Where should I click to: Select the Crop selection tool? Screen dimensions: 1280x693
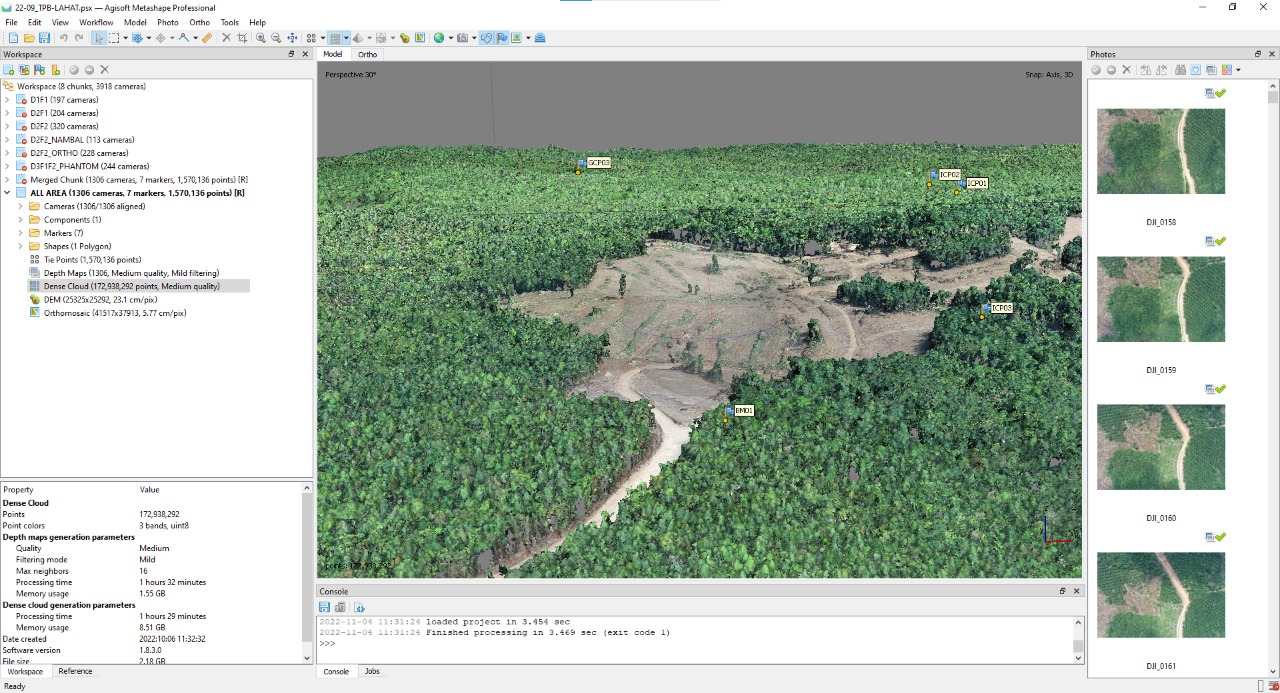click(242, 38)
